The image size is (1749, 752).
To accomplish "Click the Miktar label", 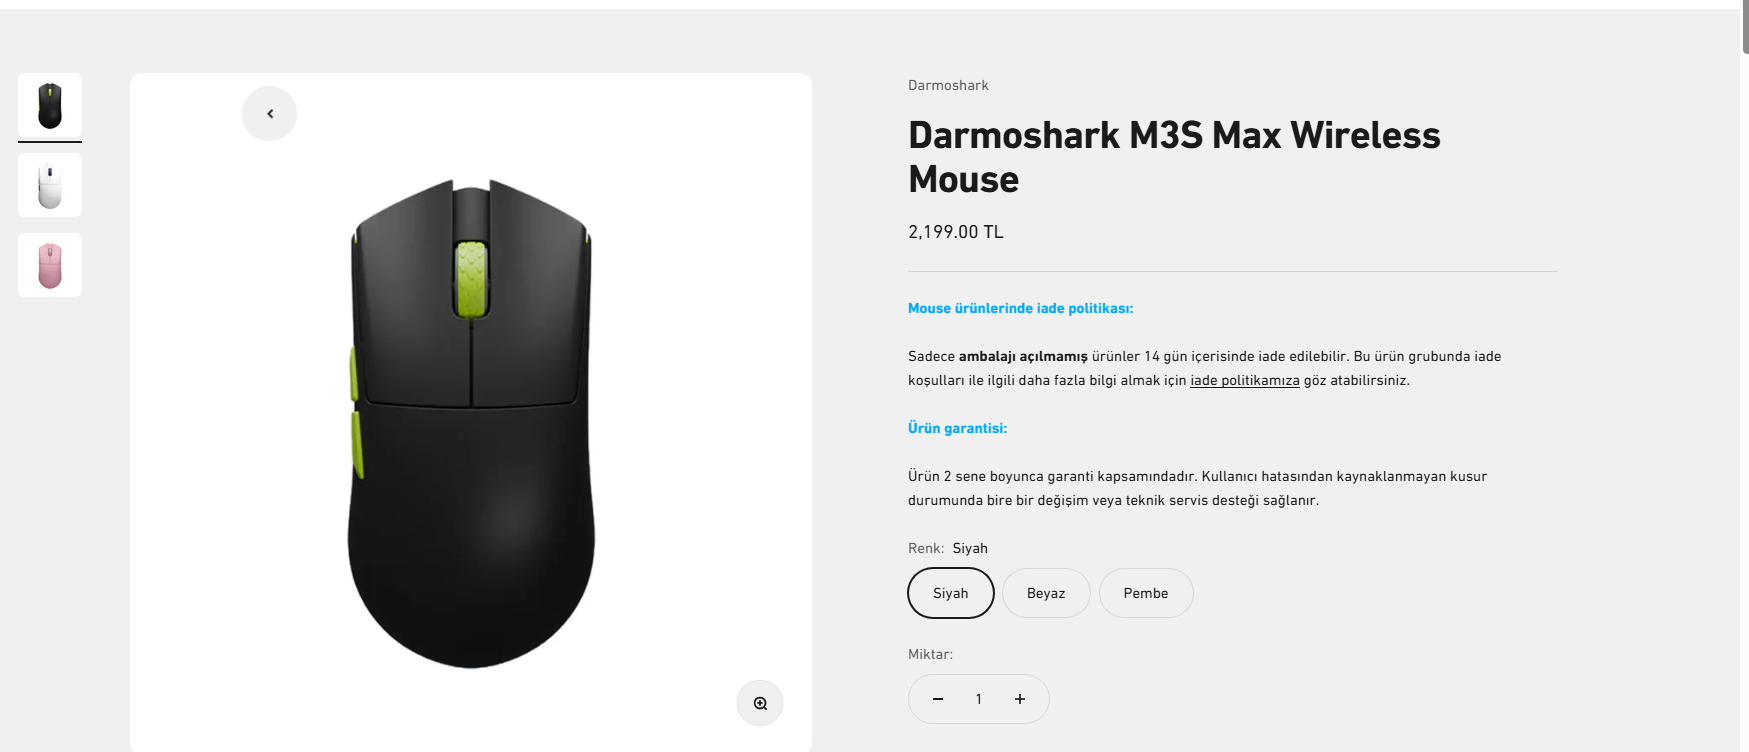I will click(x=930, y=654).
